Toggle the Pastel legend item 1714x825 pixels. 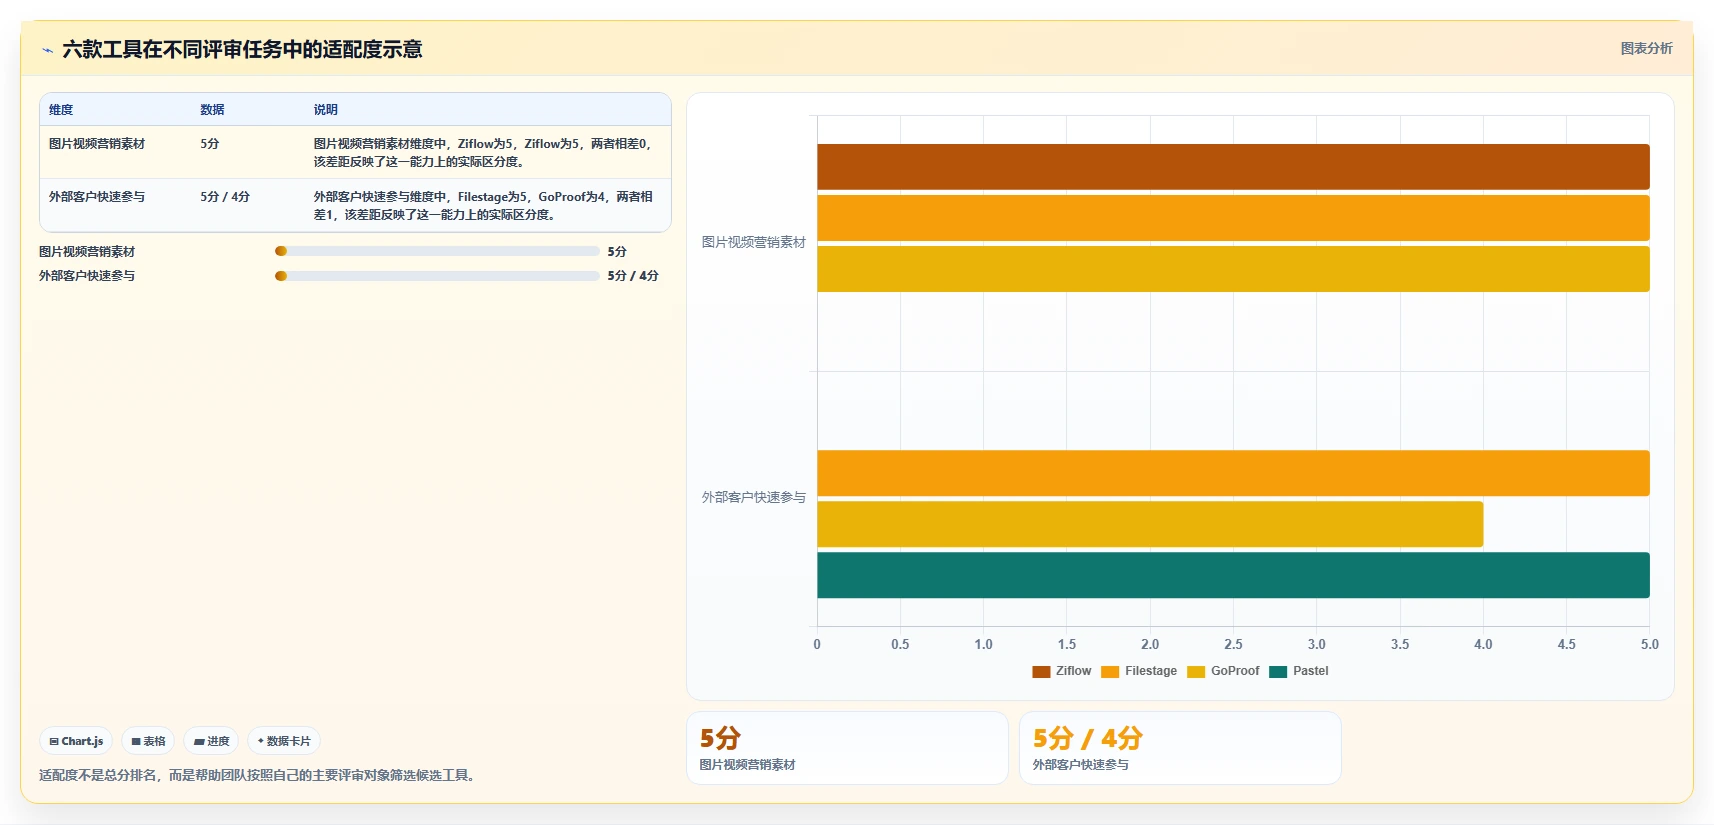pyautogui.click(x=1299, y=671)
